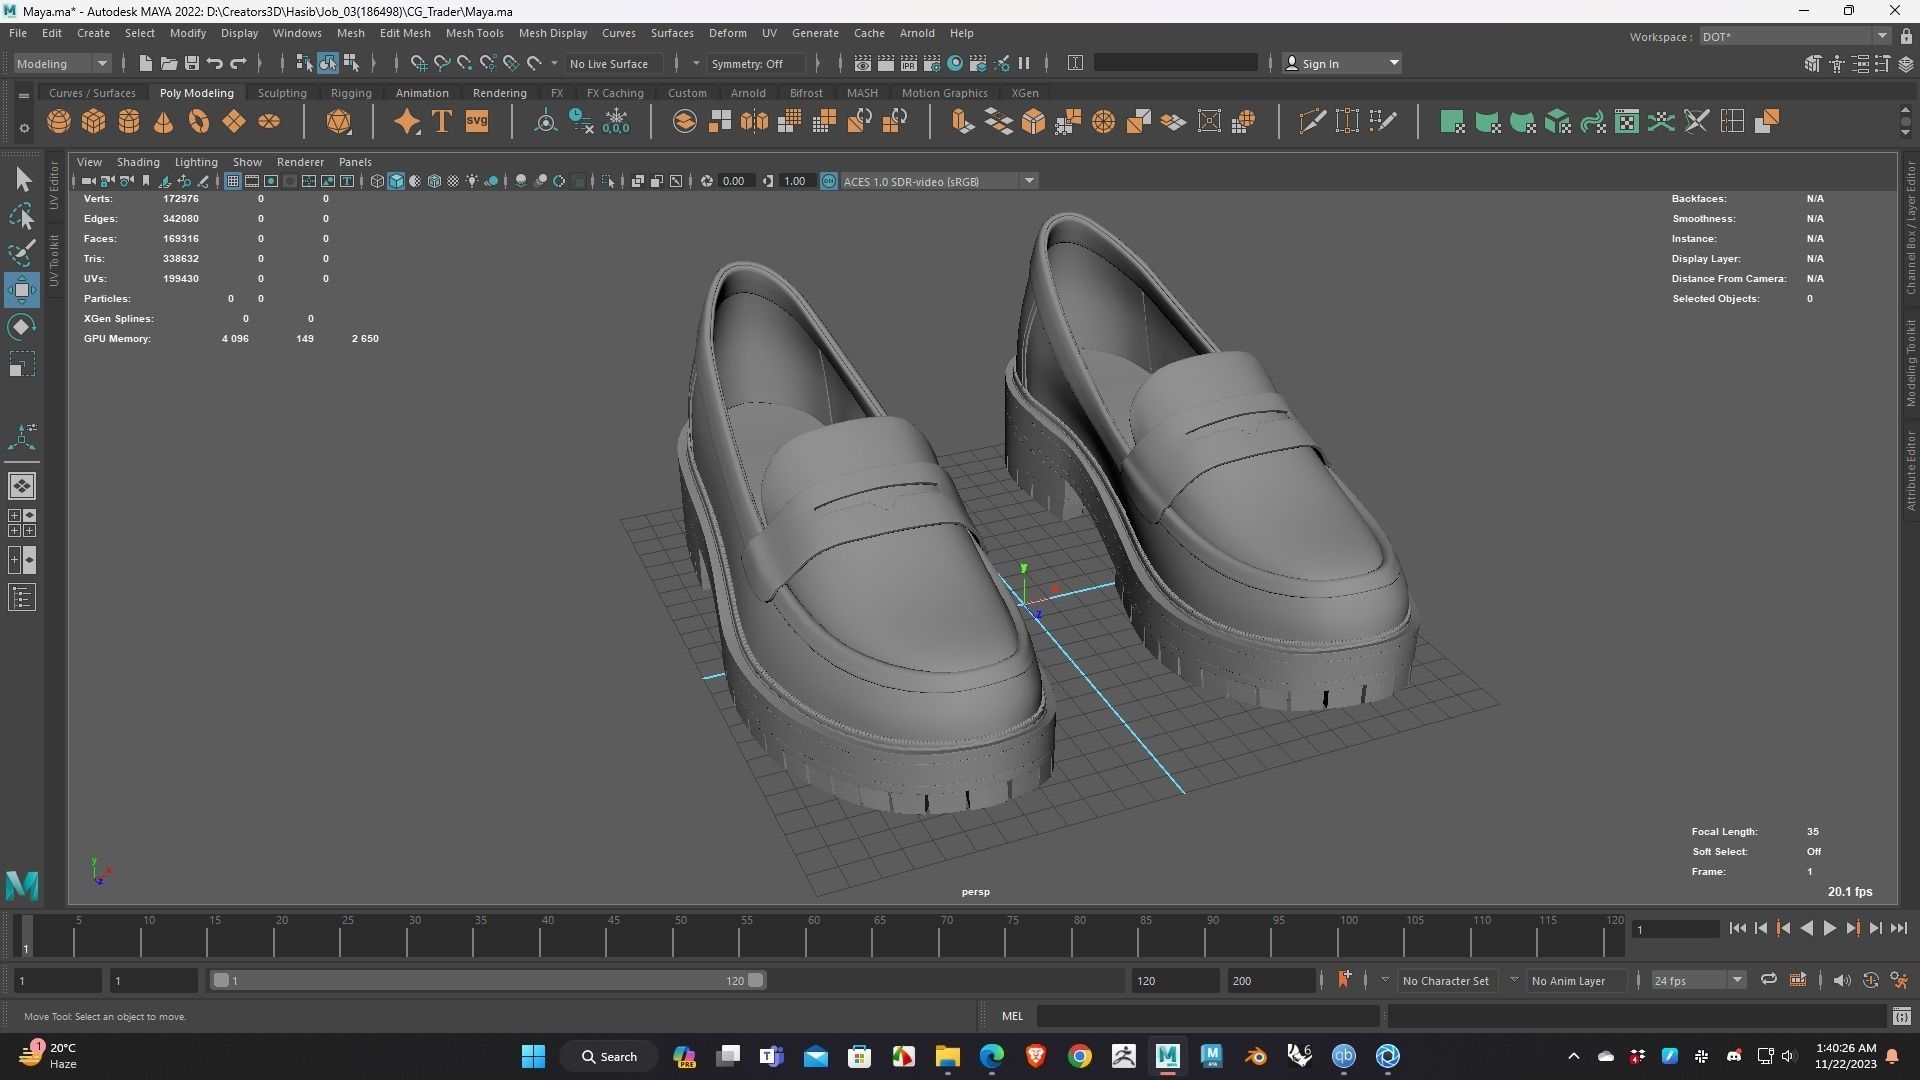The width and height of the screenshot is (1920, 1080).
Task: Open the Arnold menu
Action: tap(917, 33)
